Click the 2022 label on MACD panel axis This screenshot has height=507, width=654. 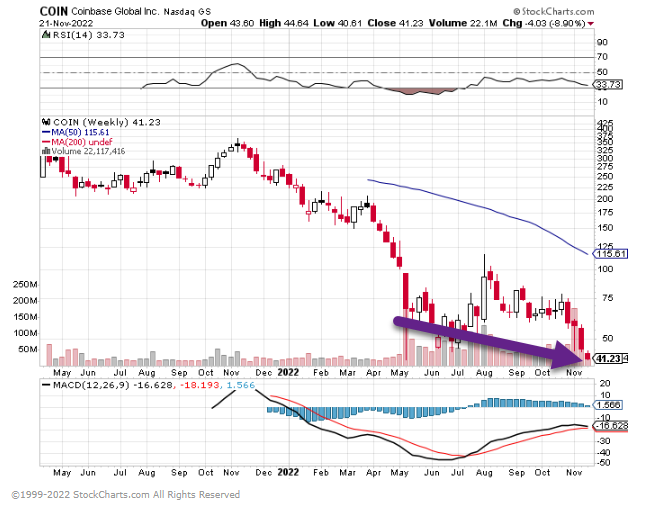[x=288, y=472]
